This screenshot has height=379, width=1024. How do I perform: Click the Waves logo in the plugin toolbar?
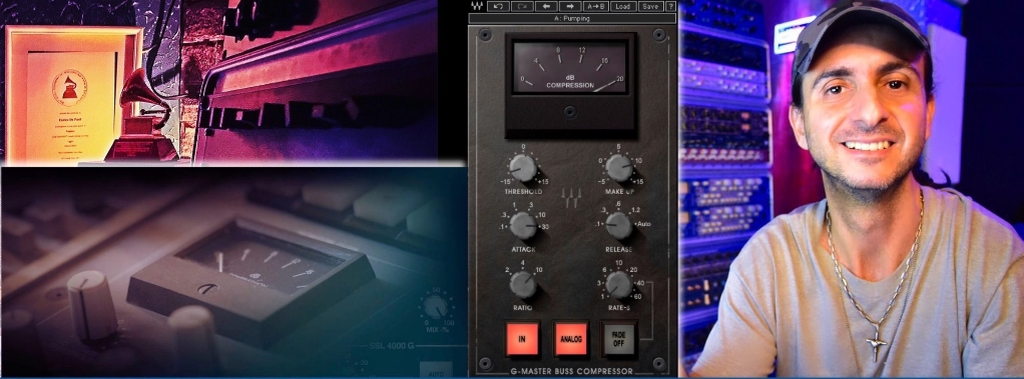[x=477, y=6]
